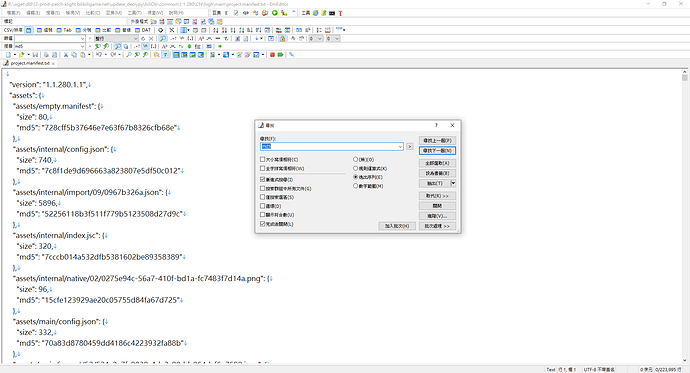
Task: Select Tab separated mode in CSV toolbar
Action: 64,30
